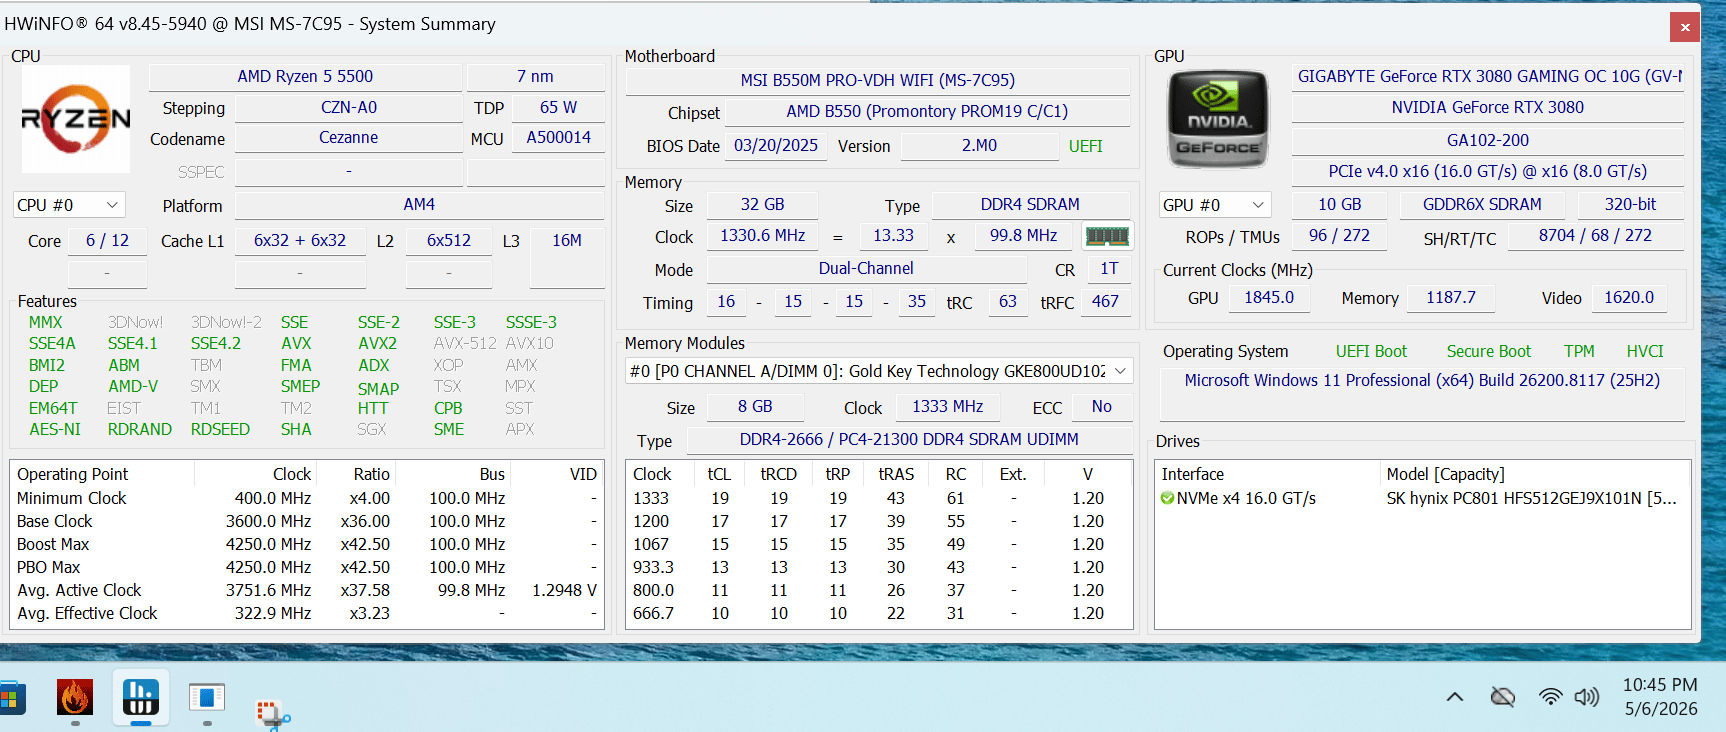1726x732 pixels.
Task: Click the ECC No field
Action: click(x=1101, y=407)
